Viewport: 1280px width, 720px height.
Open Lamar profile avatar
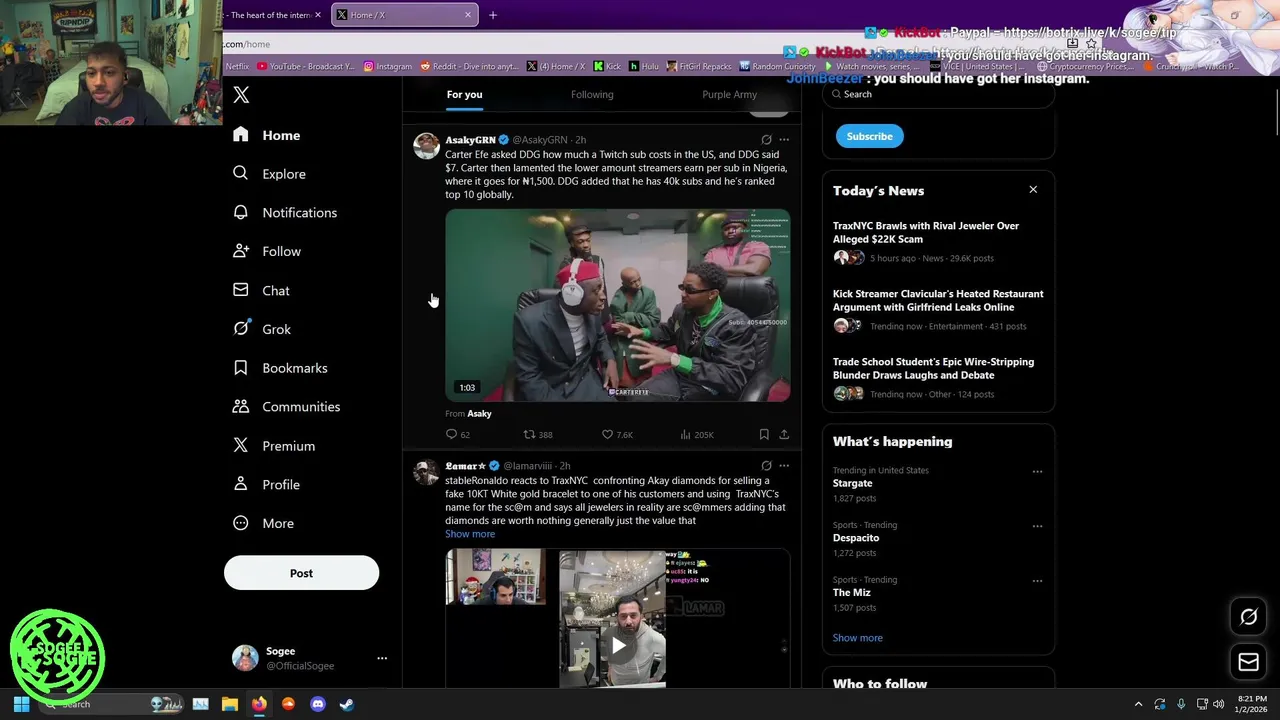pyautogui.click(x=427, y=472)
